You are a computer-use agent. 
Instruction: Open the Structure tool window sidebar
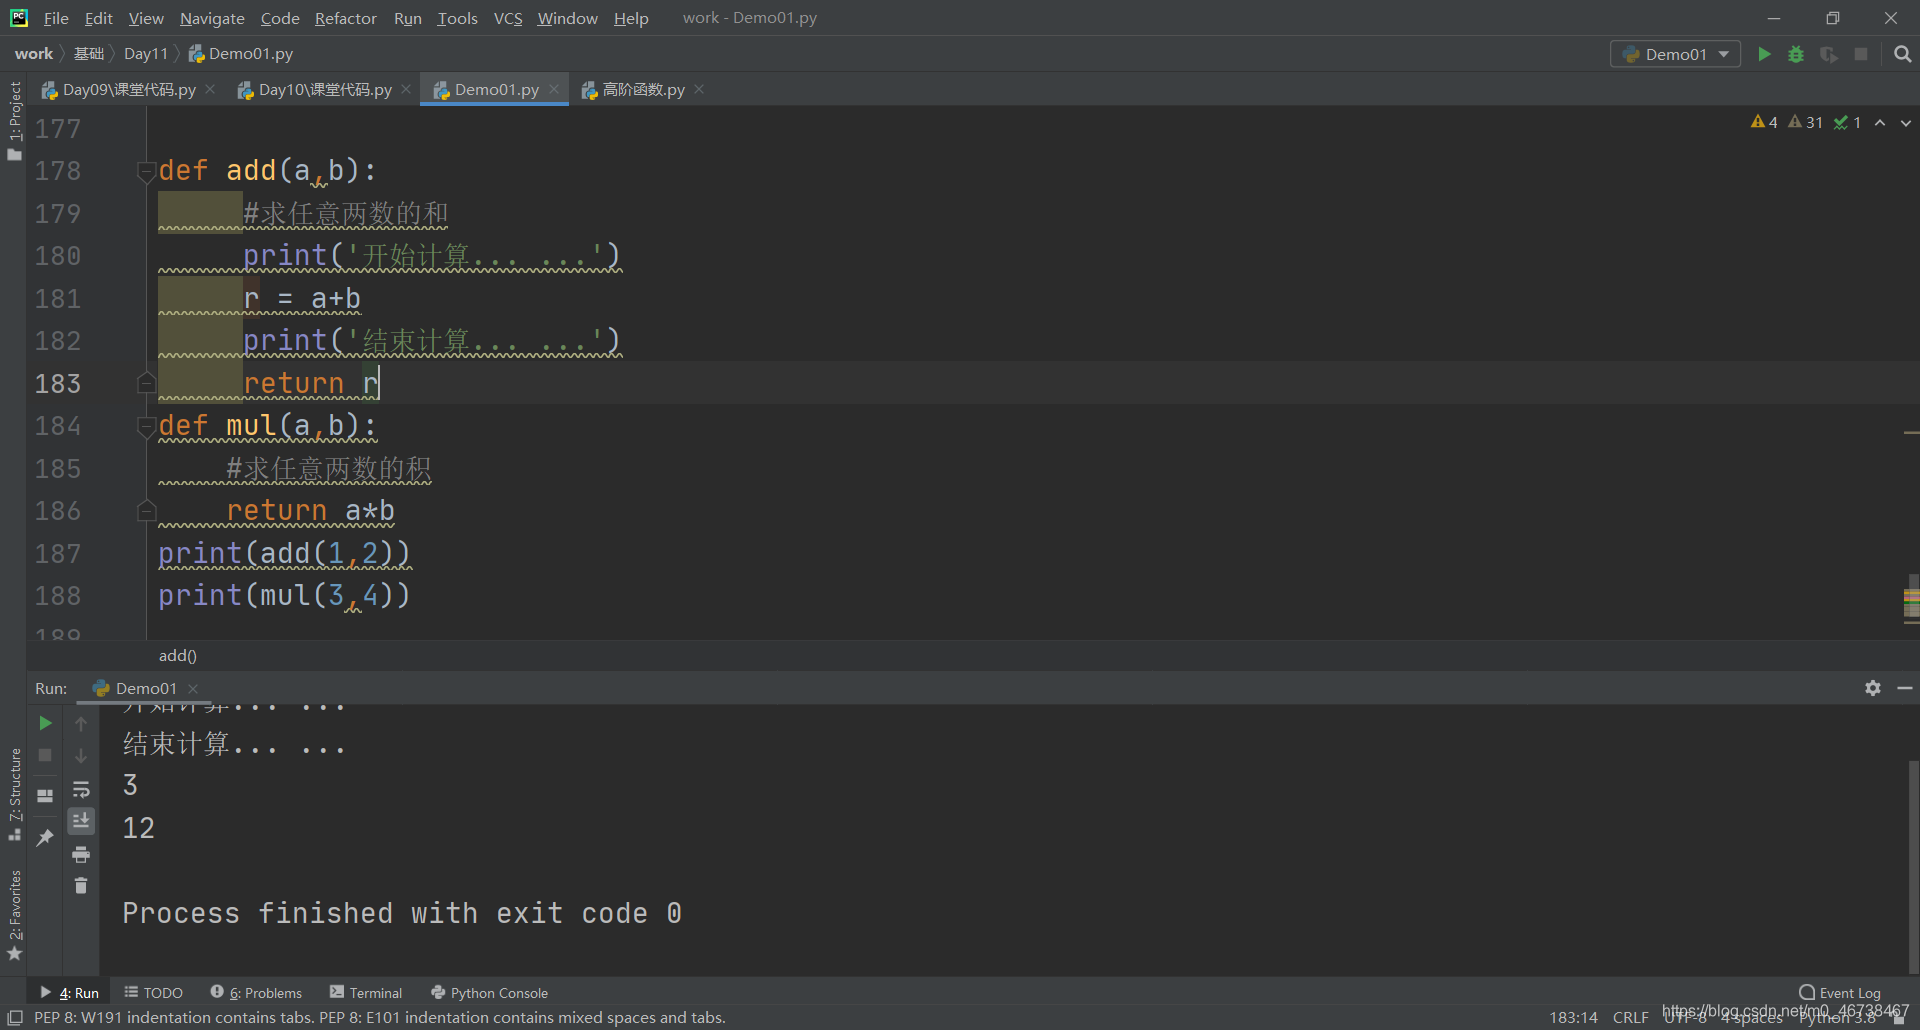pos(14,793)
